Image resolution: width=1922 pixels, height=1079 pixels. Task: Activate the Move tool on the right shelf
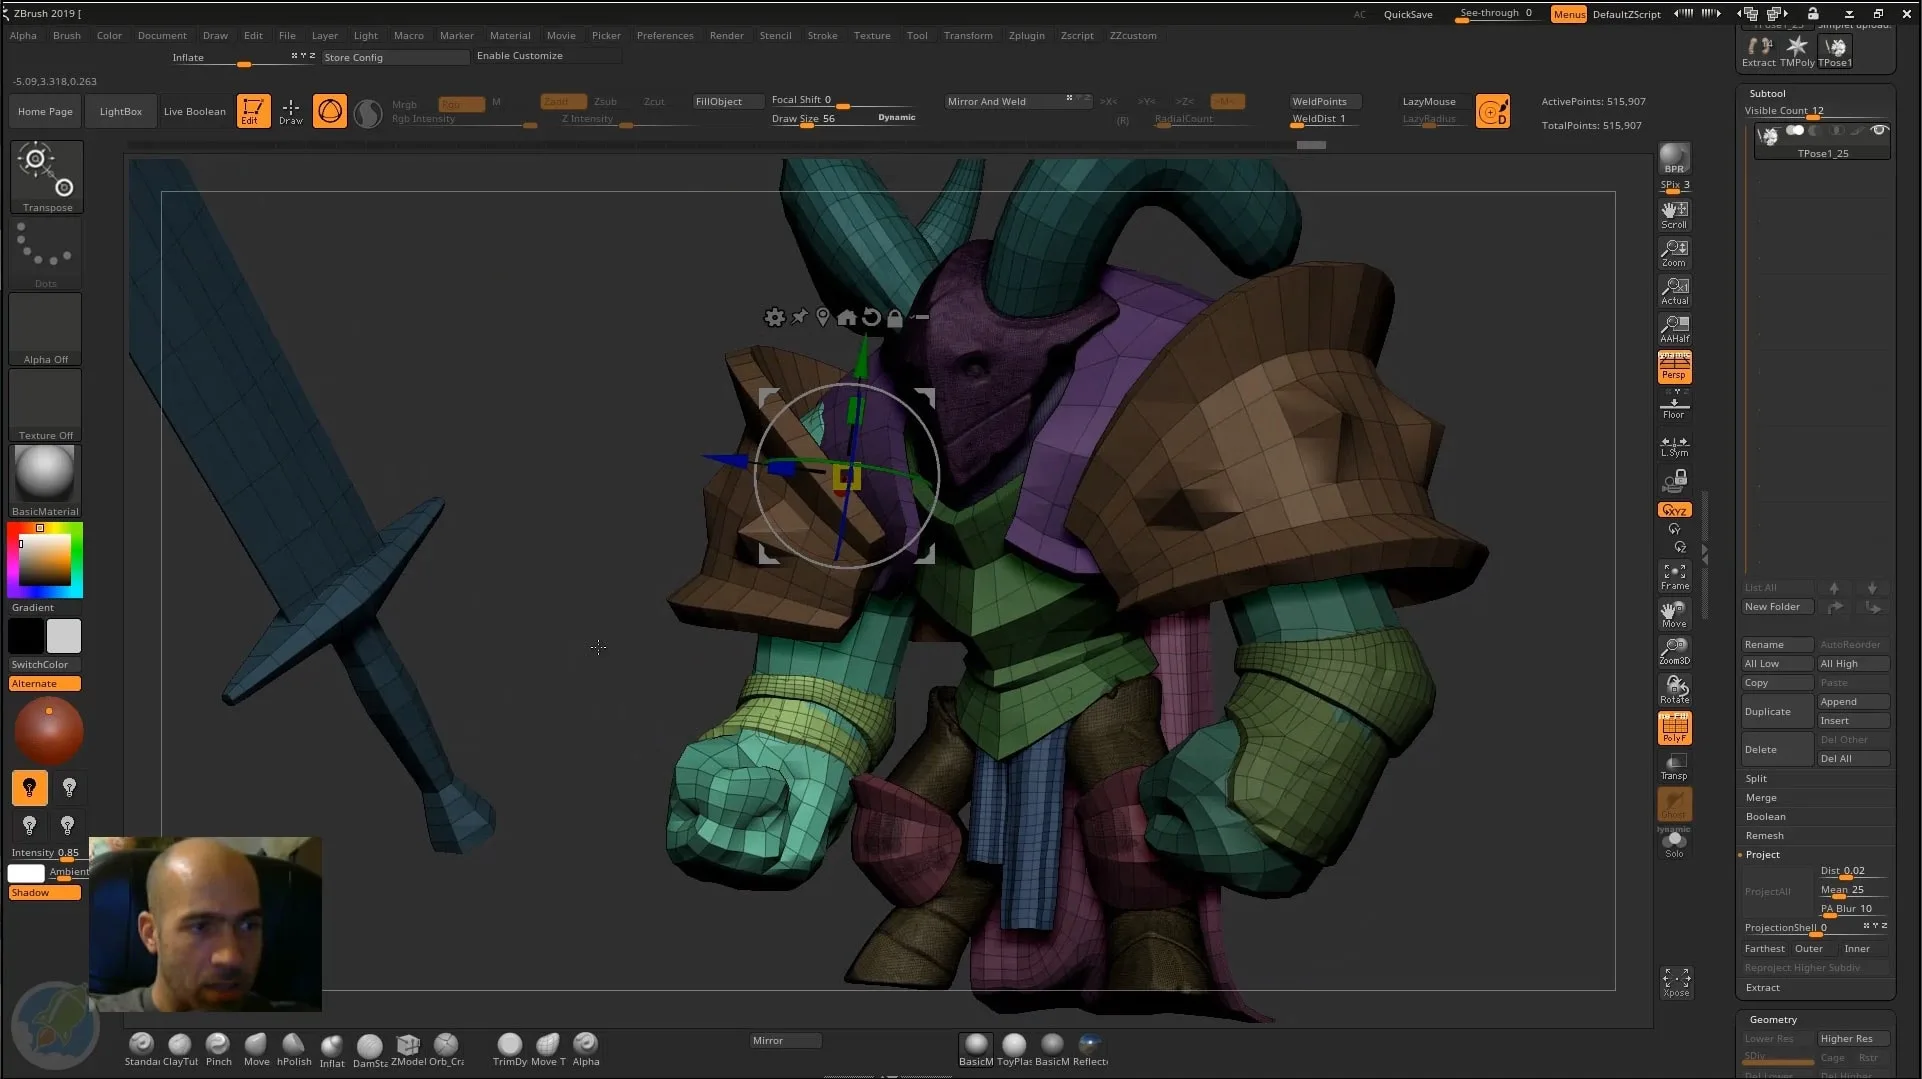(1675, 613)
